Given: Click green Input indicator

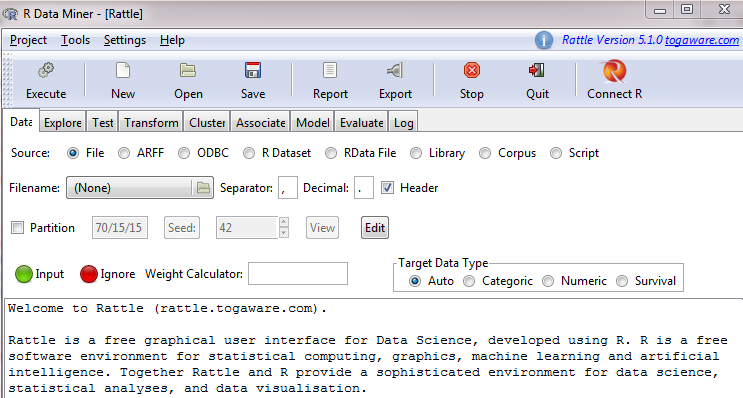Looking at the screenshot, I should [24, 274].
